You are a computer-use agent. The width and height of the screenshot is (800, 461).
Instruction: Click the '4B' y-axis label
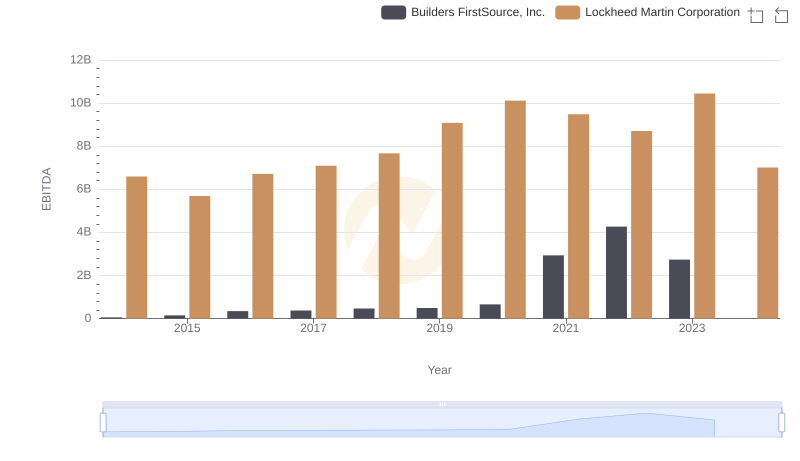tap(84, 232)
